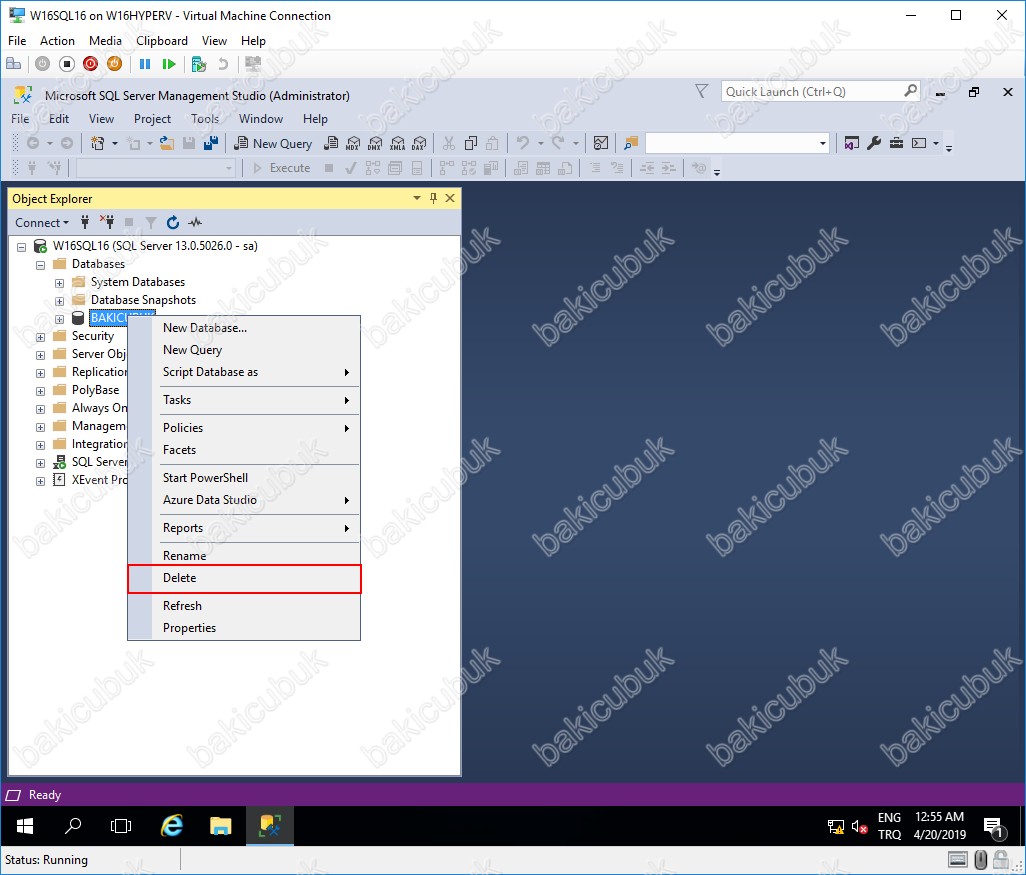This screenshot has height=875, width=1026.
Task: Select the PolyBase tree item
Action: (96, 390)
